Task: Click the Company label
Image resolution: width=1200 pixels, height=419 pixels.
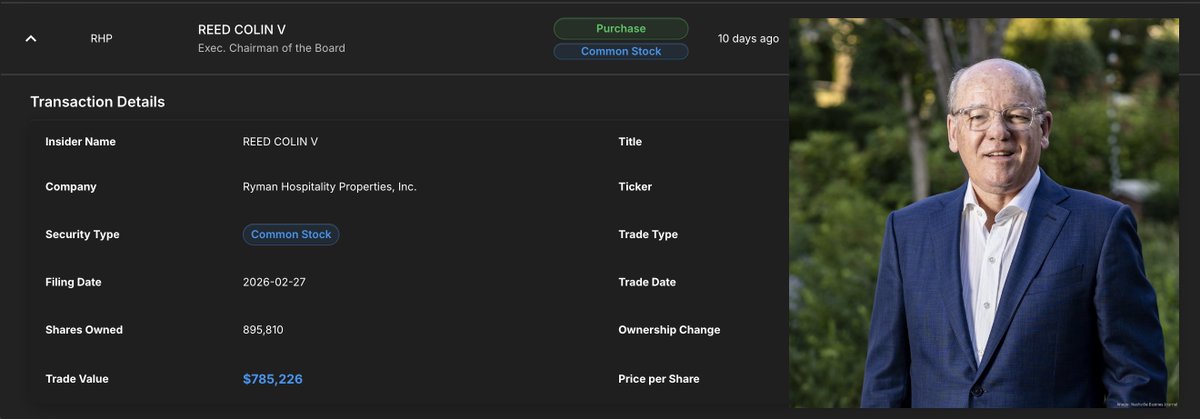Action: [x=71, y=187]
